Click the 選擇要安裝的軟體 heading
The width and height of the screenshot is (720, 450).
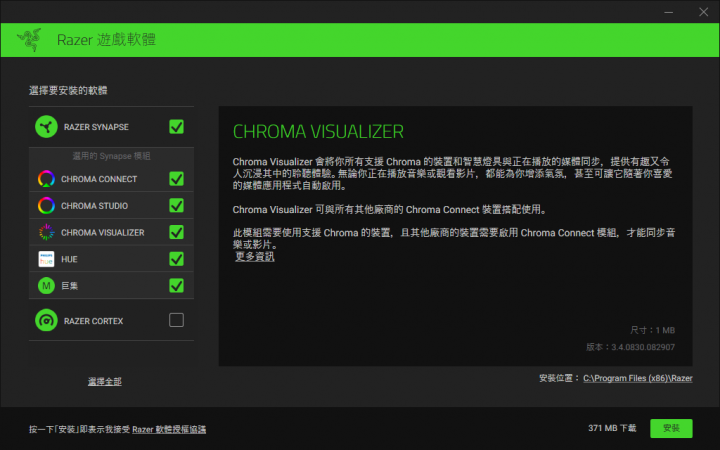(x=68, y=90)
